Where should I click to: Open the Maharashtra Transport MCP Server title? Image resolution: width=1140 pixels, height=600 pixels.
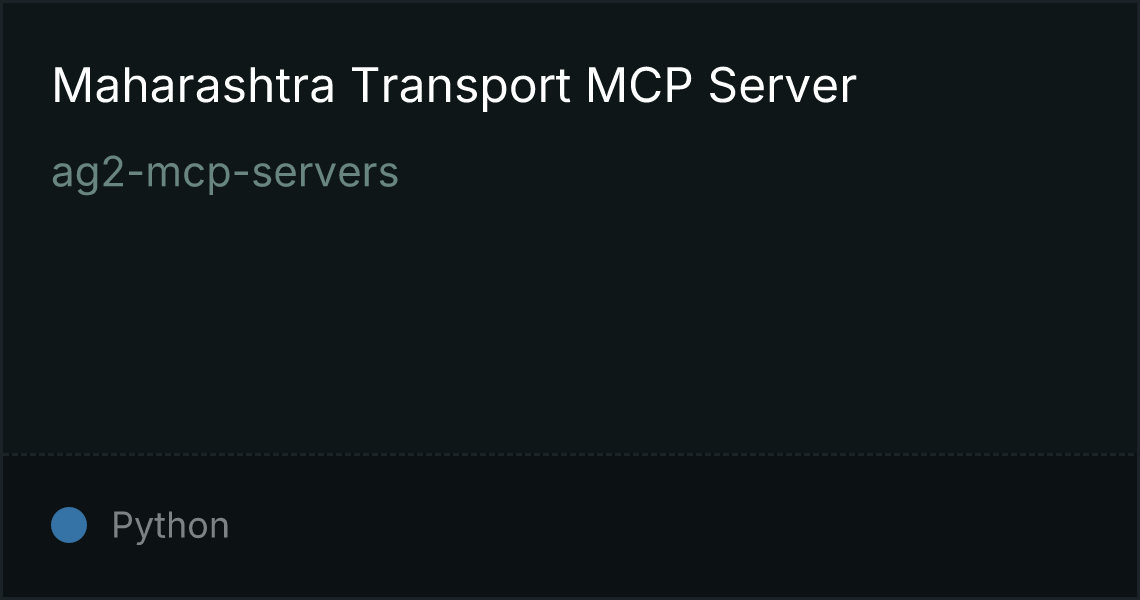tap(454, 86)
